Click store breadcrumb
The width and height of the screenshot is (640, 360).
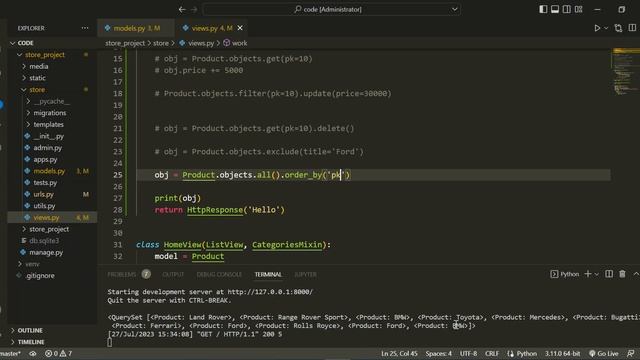coord(161,43)
